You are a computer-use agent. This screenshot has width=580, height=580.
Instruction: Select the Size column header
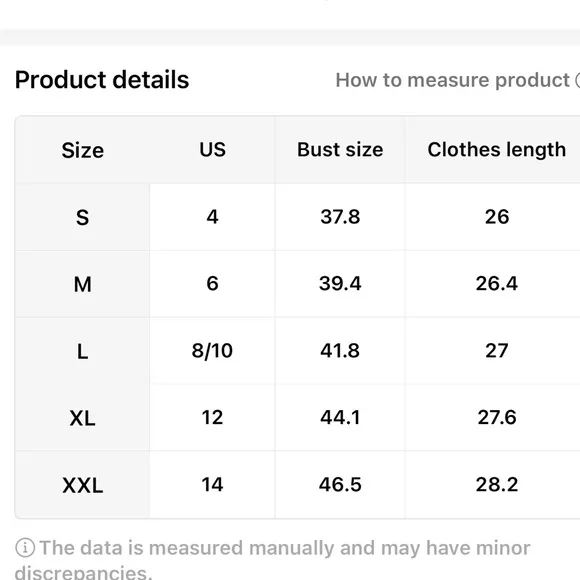coord(82,150)
